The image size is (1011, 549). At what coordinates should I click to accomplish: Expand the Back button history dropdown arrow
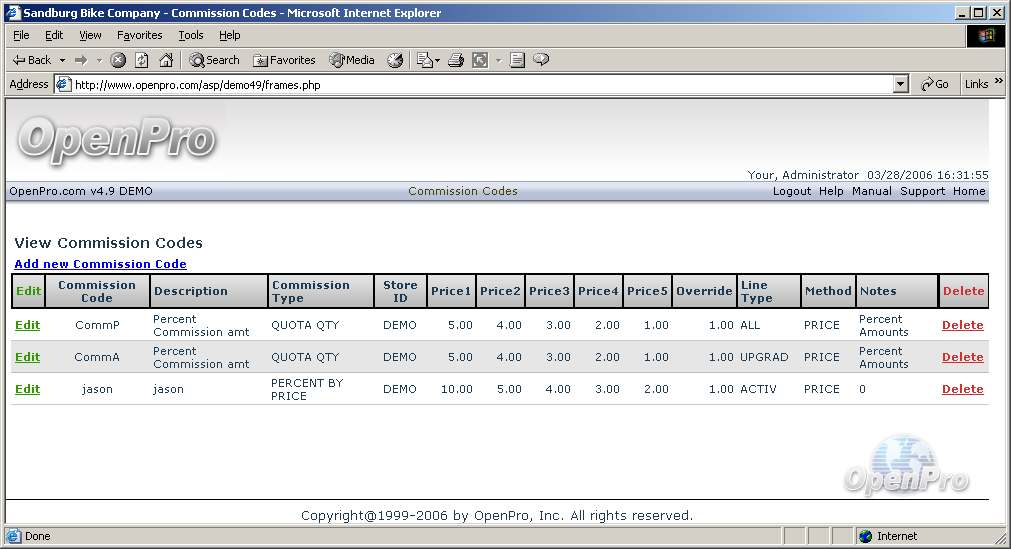(62, 60)
